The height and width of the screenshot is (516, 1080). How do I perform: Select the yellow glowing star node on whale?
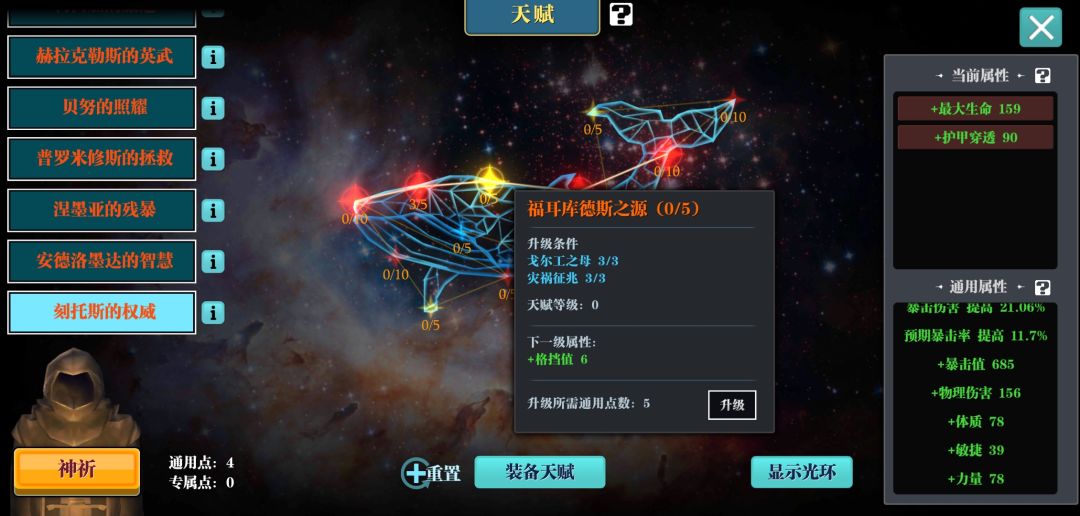488,180
